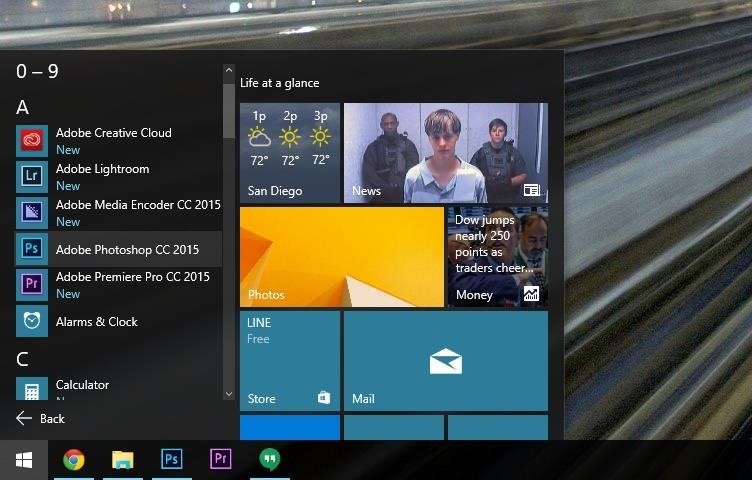752x480 pixels.
Task: Open the Photos tile
Action: click(342, 257)
